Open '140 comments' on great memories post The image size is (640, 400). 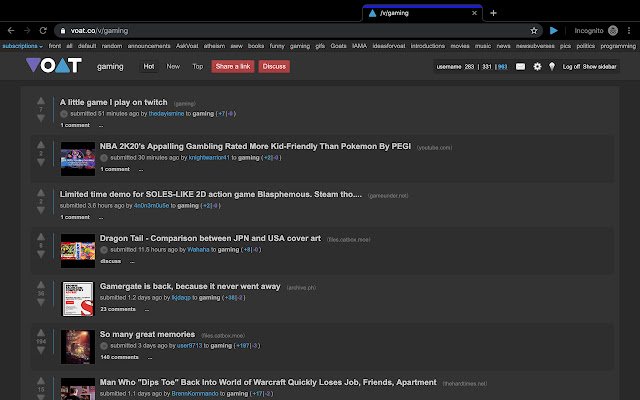coord(119,357)
